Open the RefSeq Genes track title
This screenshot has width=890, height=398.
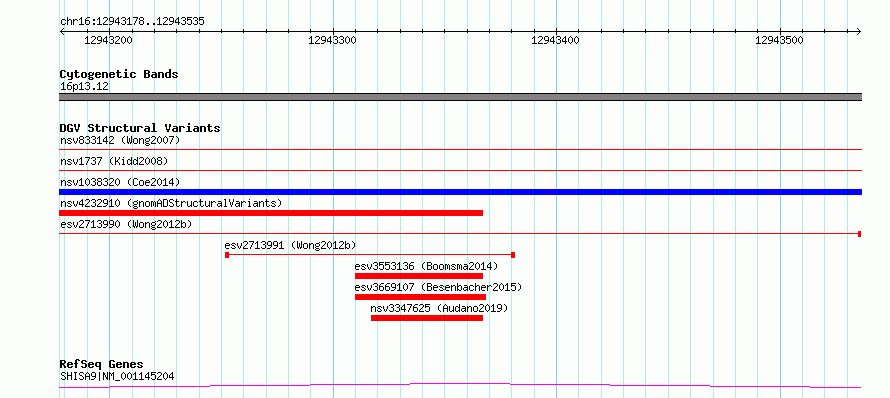tap(102, 364)
